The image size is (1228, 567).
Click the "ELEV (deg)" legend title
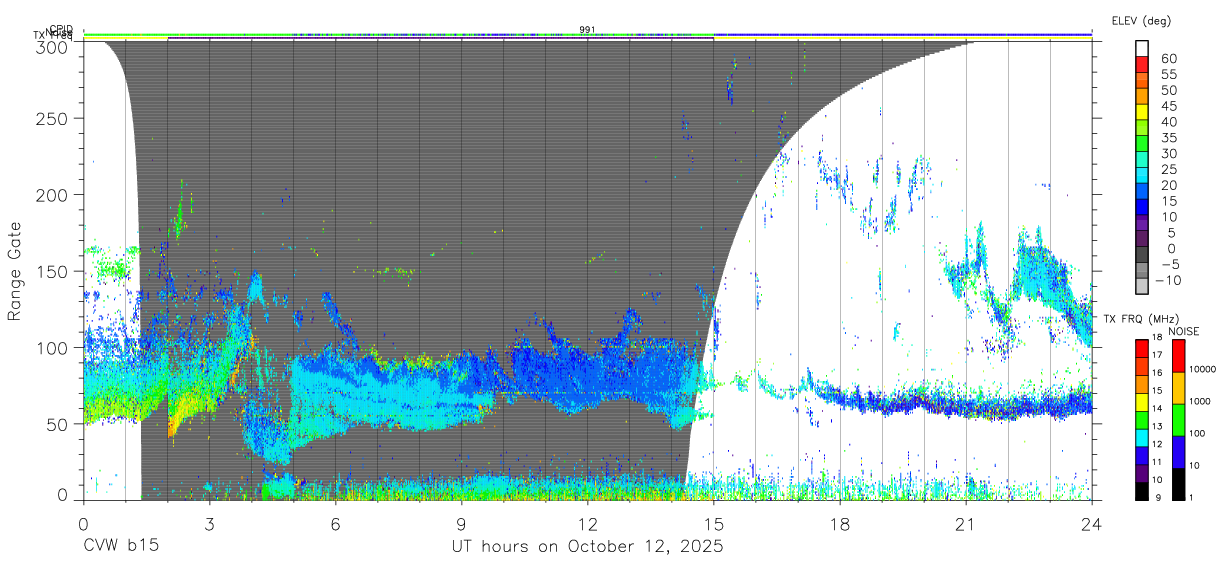[x=1141, y=21]
